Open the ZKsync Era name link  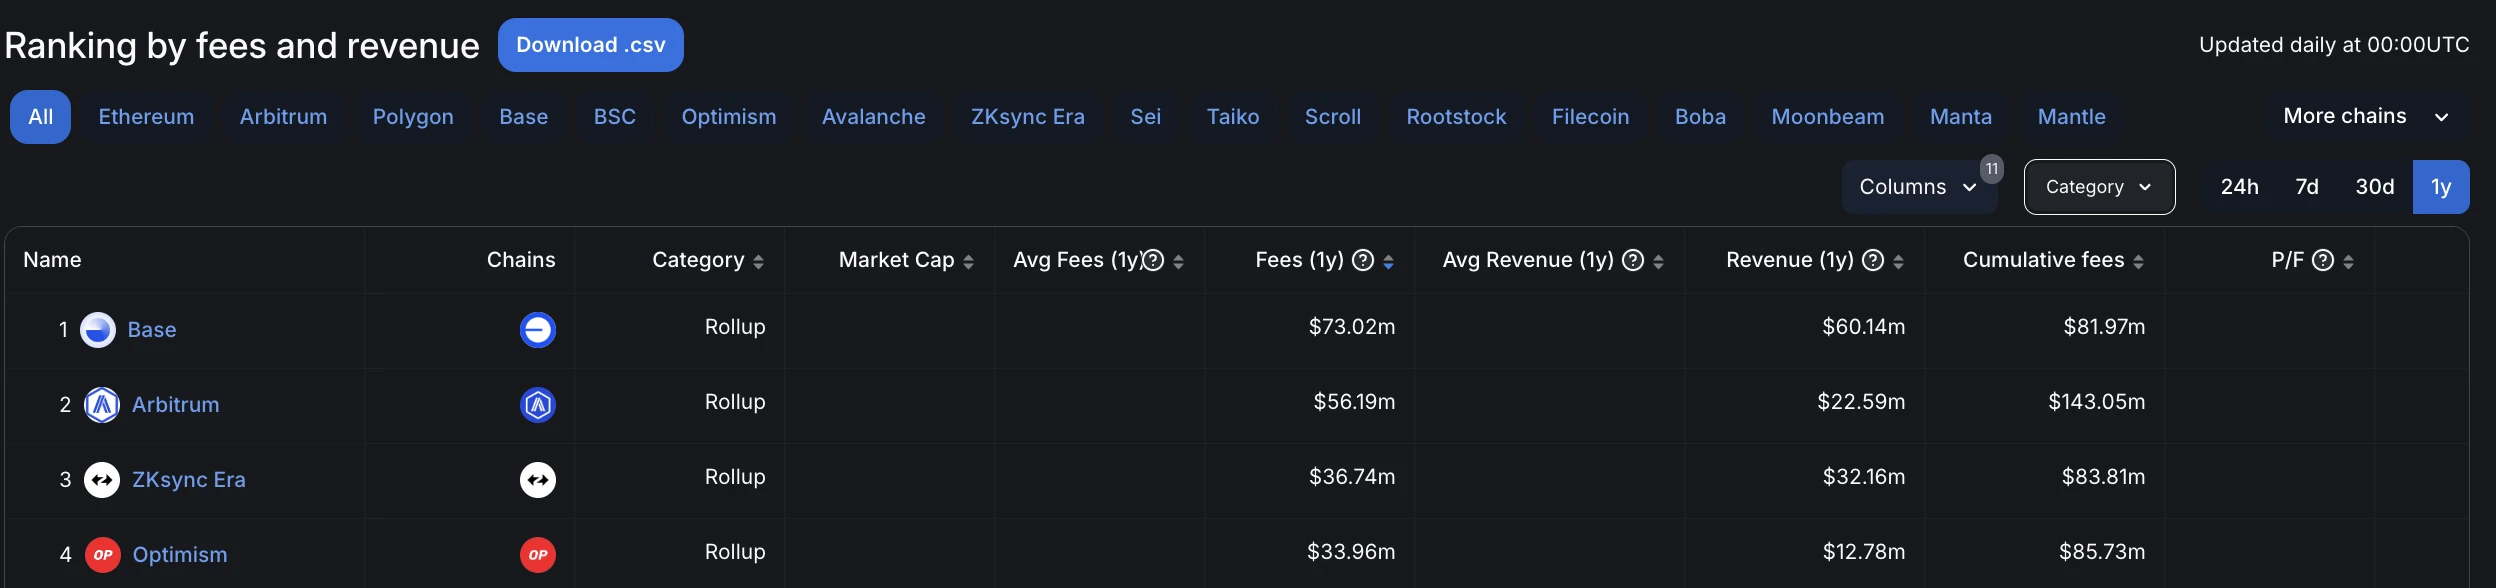[x=188, y=480]
